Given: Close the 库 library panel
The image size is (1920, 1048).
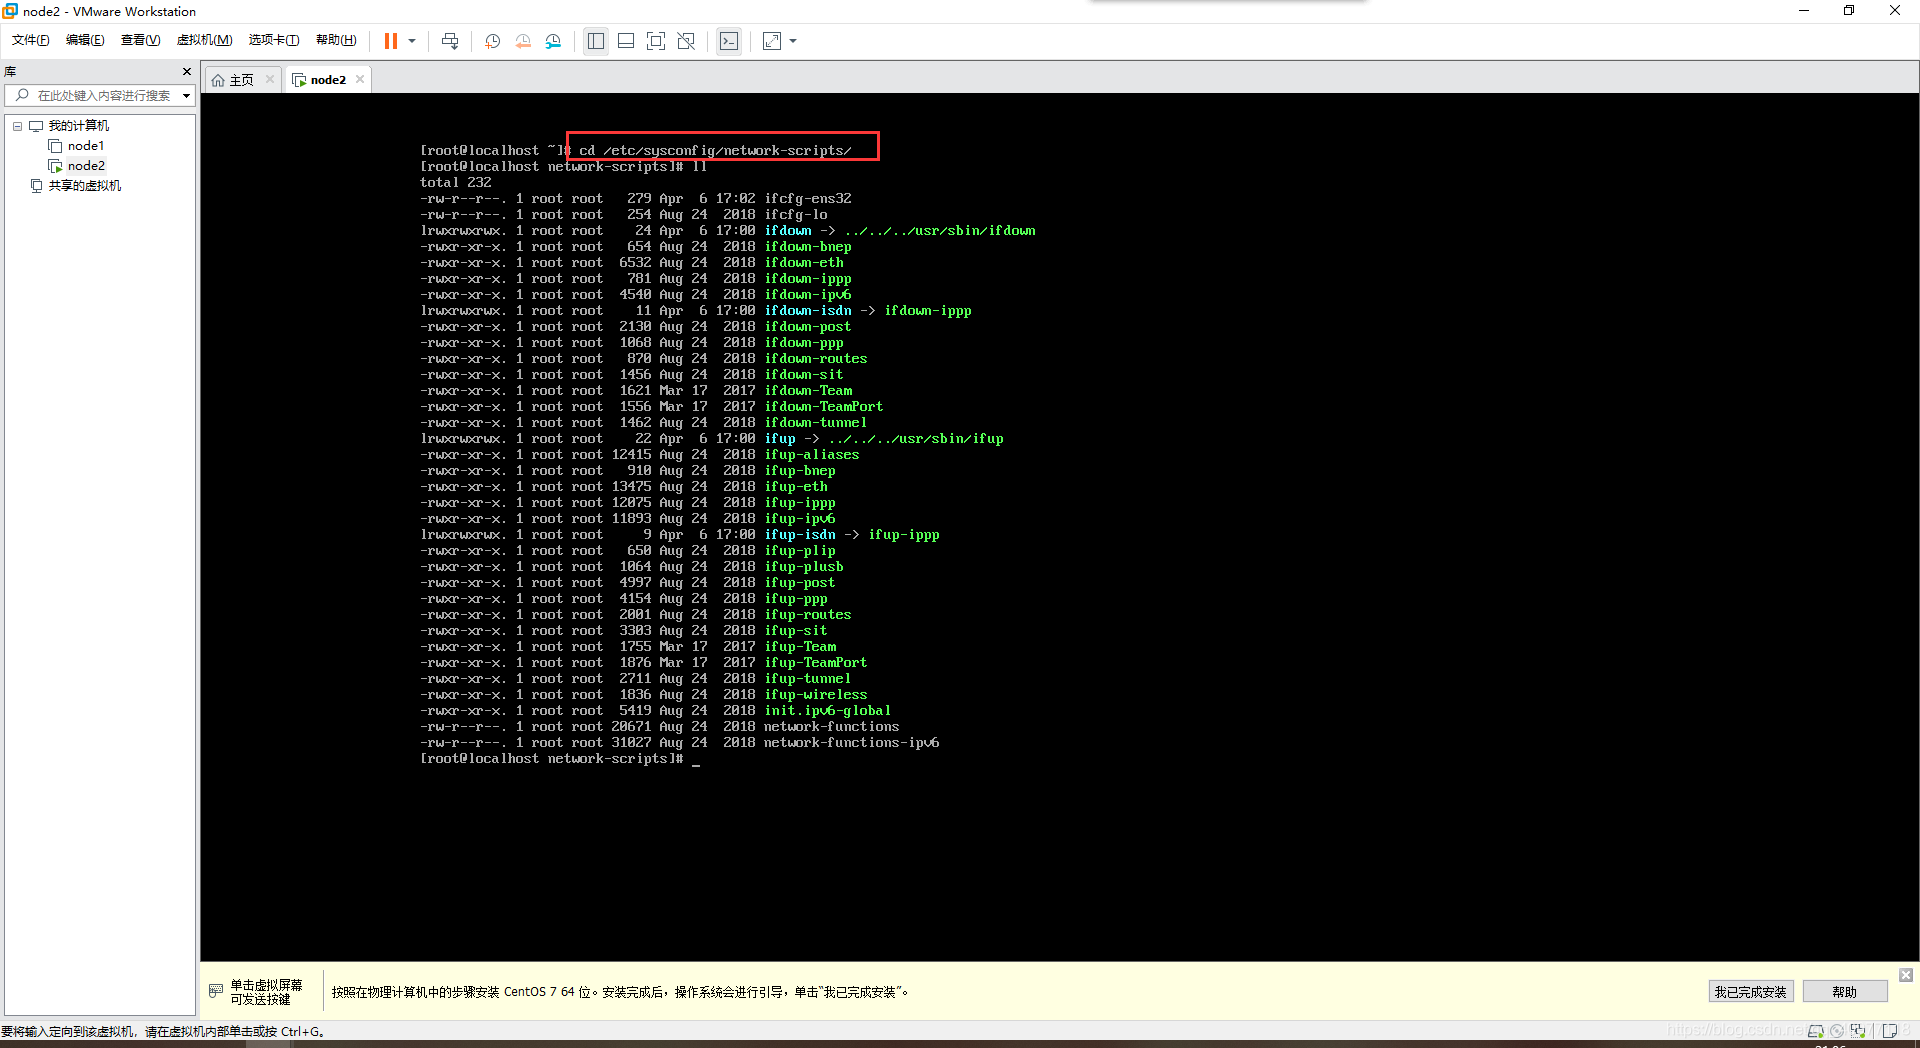Looking at the screenshot, I should tap(186, 72).
